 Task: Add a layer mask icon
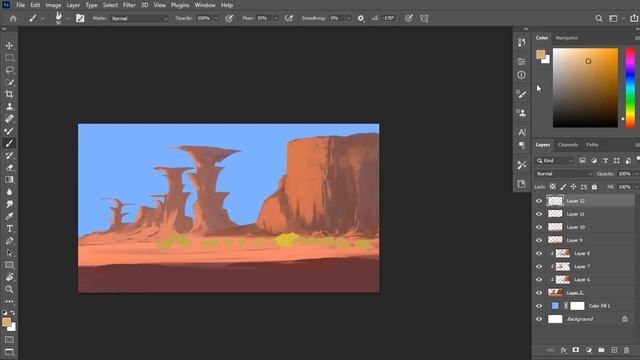(x=576, y=350)
